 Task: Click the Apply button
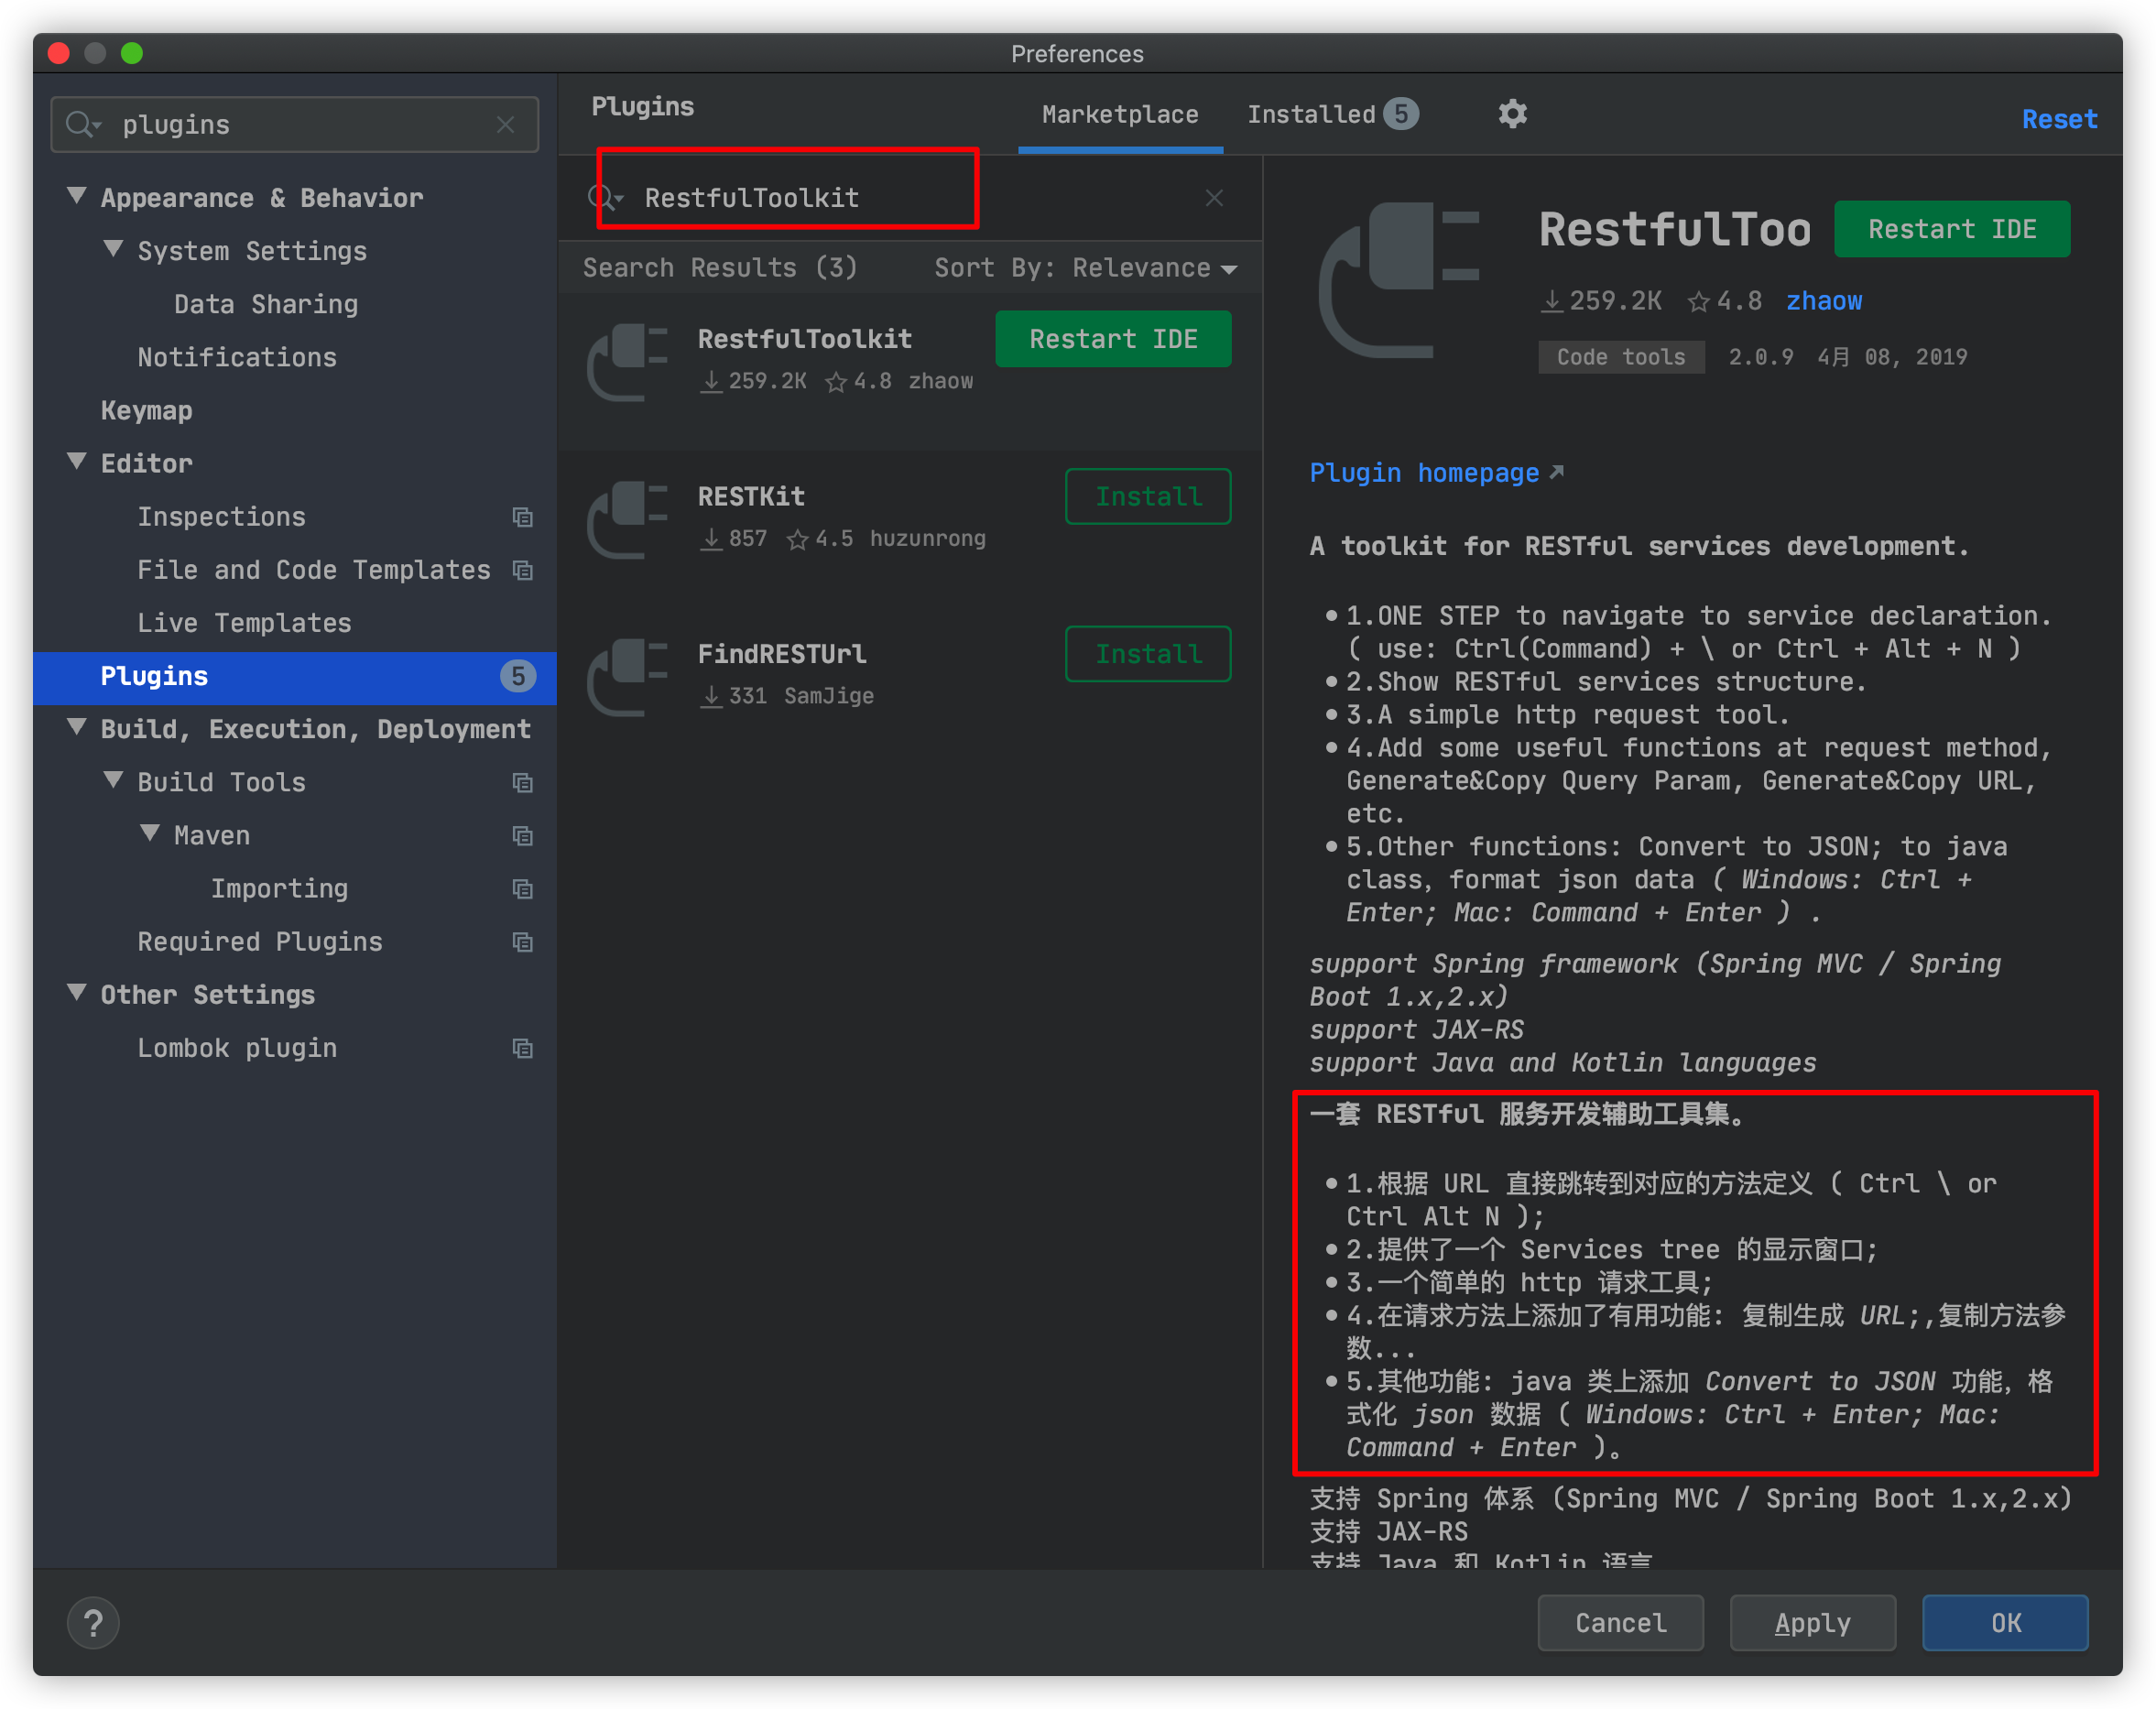pos(1813,1623)
